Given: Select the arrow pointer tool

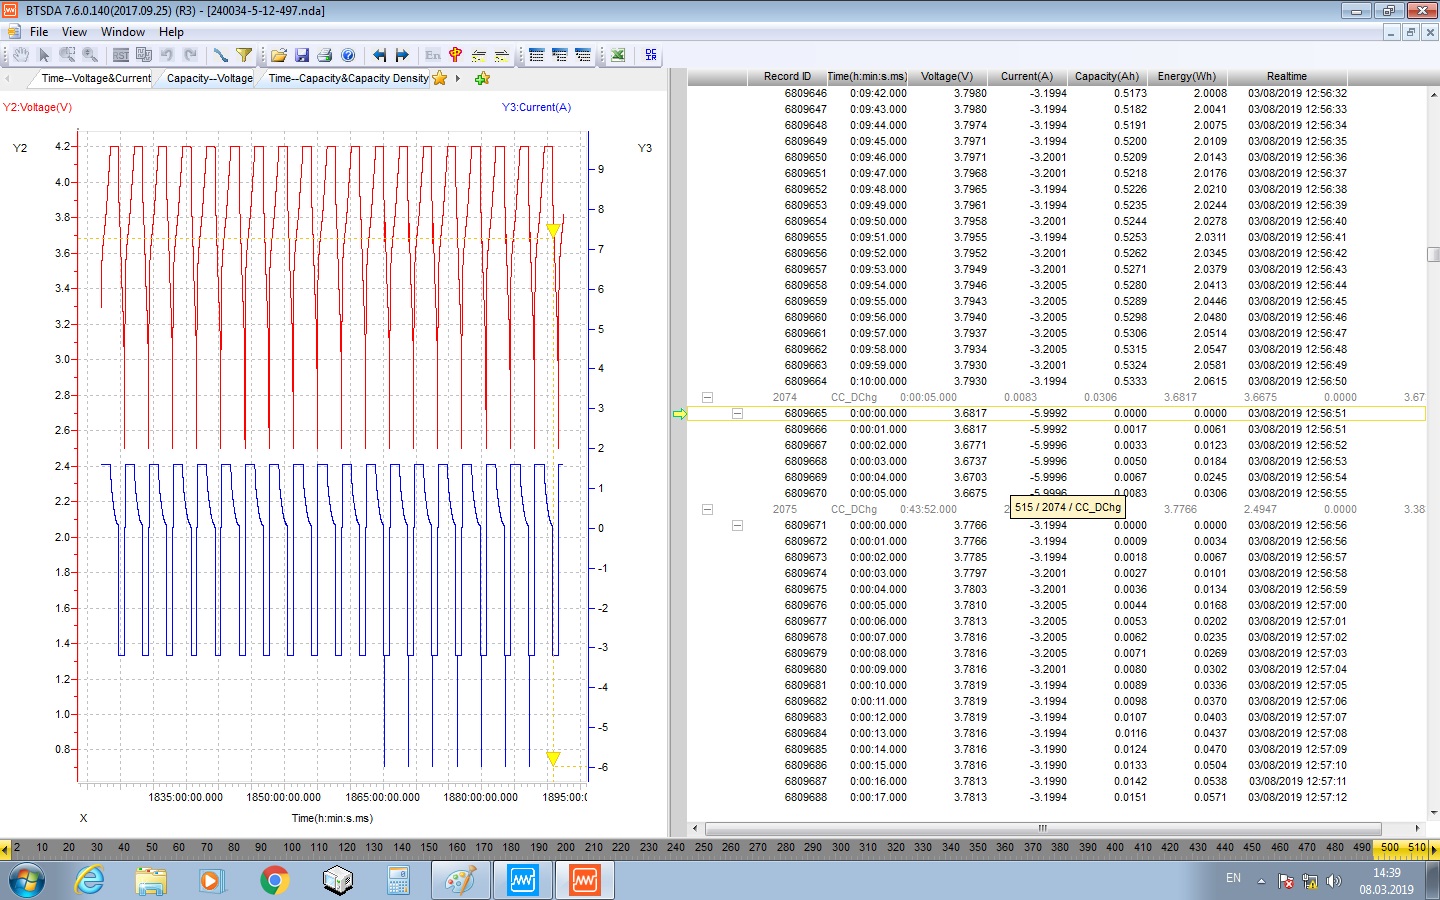Looking at the screenshot, I should [x=44, y=55].
